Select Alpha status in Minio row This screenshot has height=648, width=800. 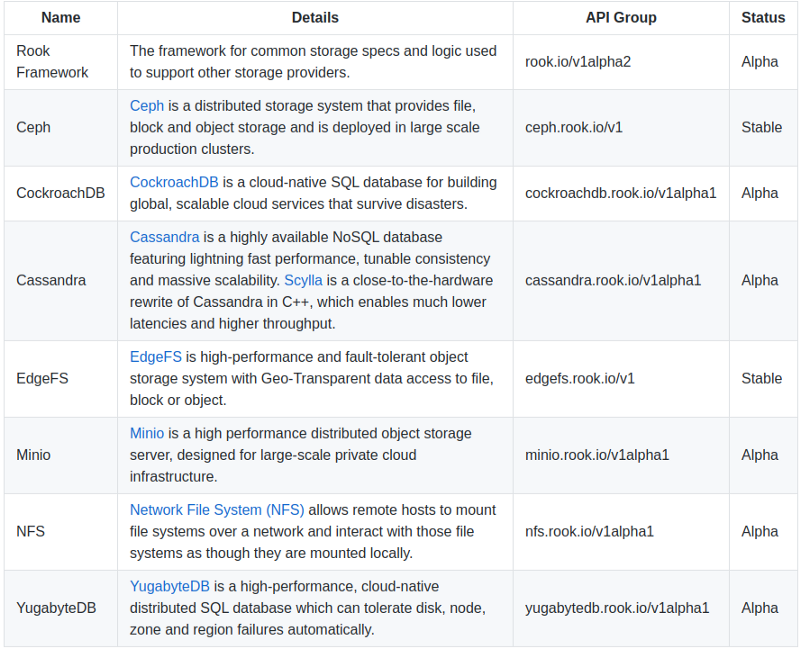pos(760,455)
